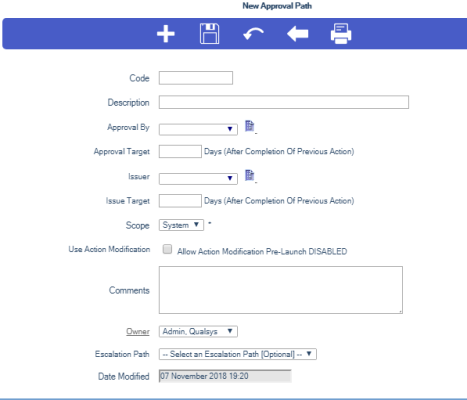
Task: Open the Scope dropdown showing System
Action: pos(181,225)
